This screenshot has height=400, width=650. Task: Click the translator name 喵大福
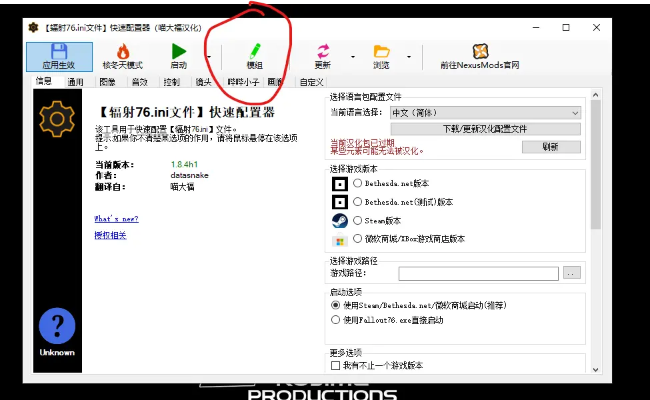182,187
